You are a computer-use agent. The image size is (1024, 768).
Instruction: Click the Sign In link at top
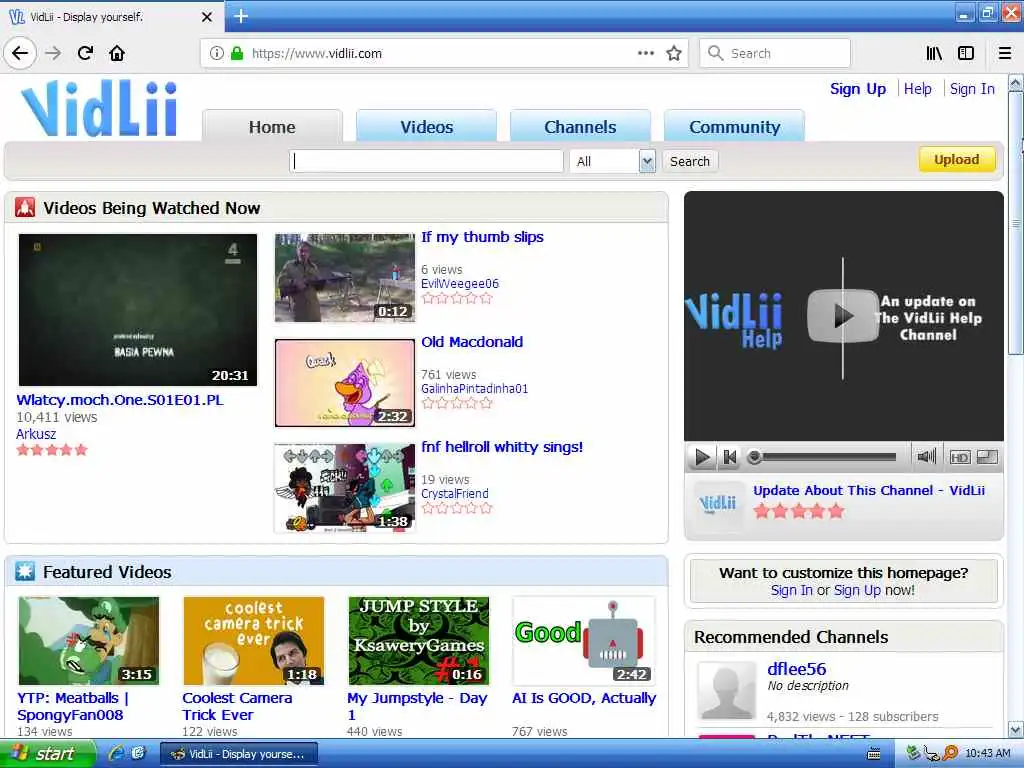pos(972,89)
